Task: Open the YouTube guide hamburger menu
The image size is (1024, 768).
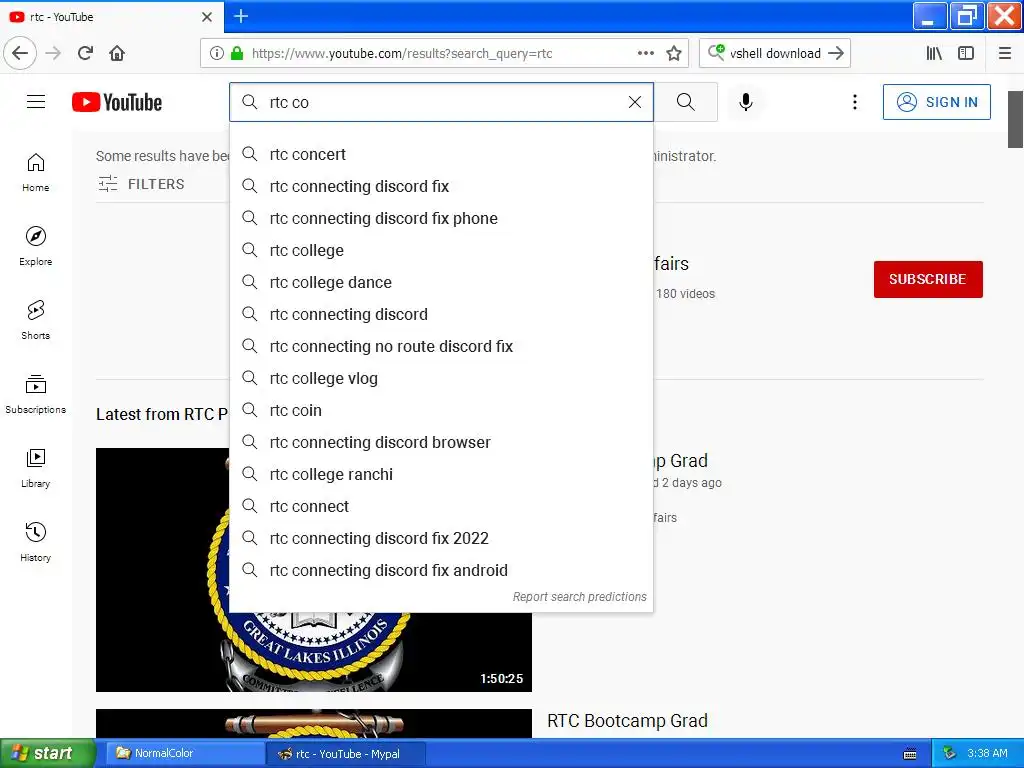Action: (x=36, y=102)
